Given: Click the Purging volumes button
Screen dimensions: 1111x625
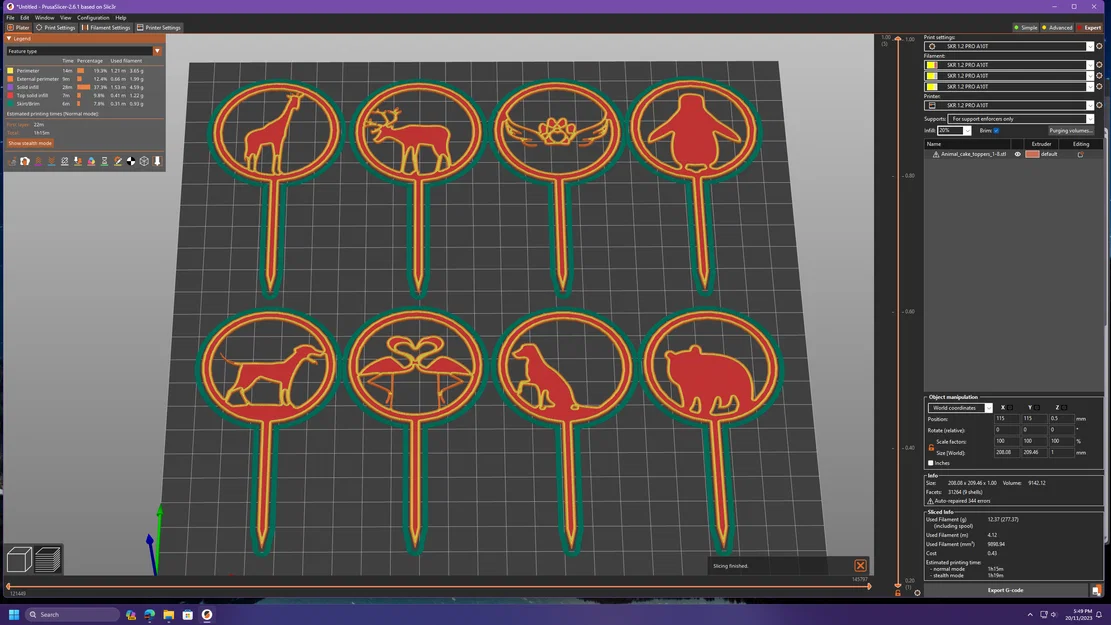Looking at the screenshot, I should coord(1071,130).
